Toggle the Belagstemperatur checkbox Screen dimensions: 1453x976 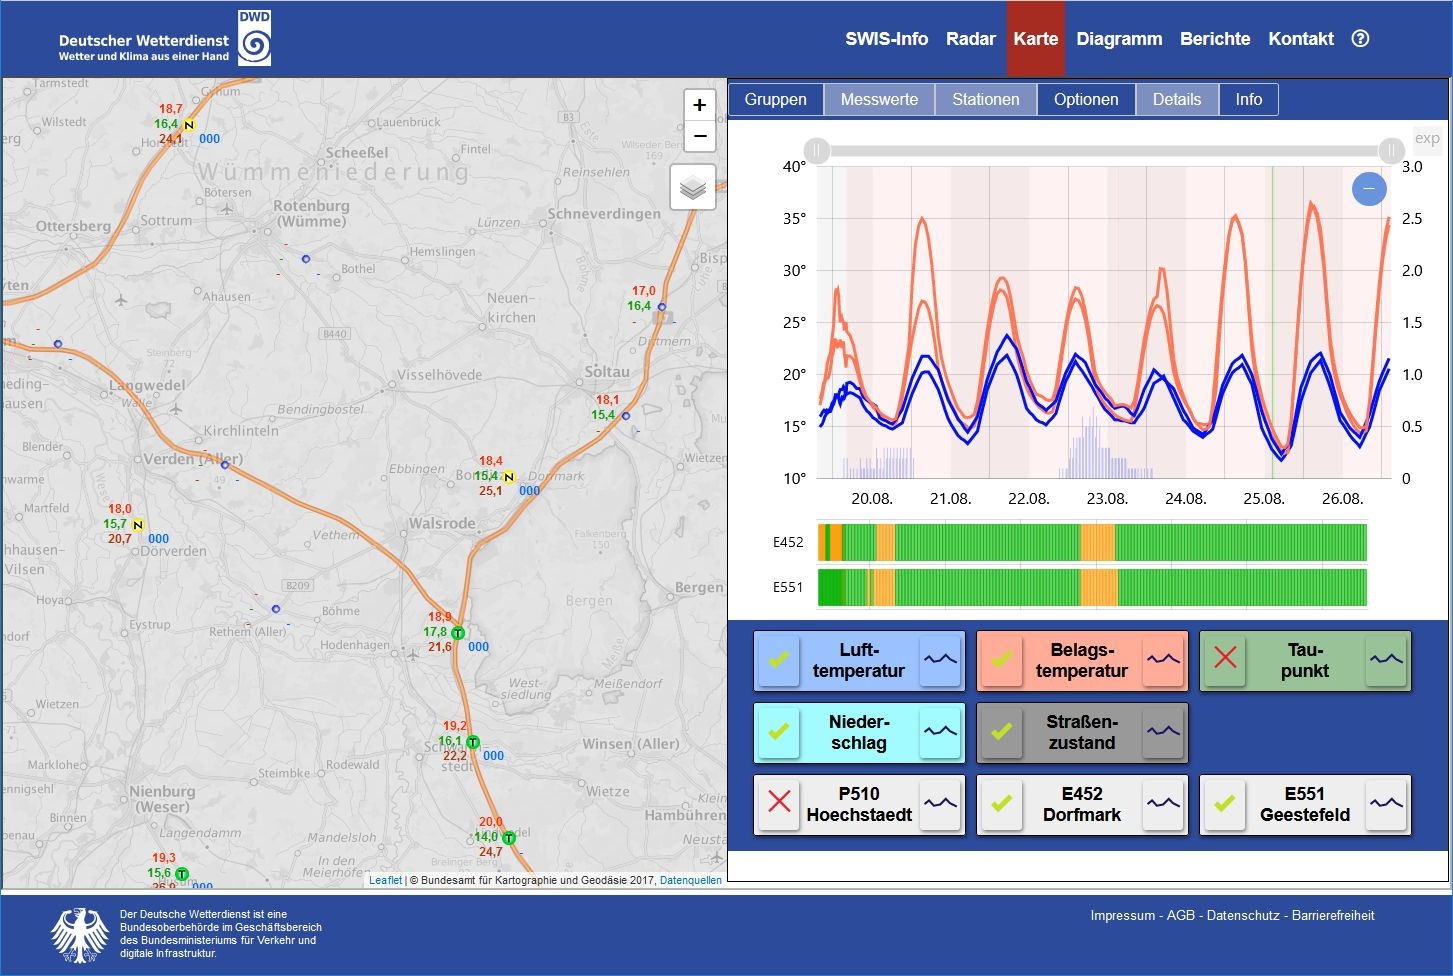tap(1002, 660)
